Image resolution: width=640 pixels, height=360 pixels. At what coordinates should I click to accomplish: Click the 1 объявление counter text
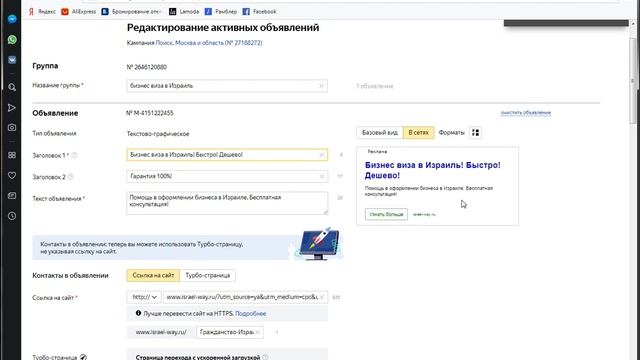coord(375,86)
